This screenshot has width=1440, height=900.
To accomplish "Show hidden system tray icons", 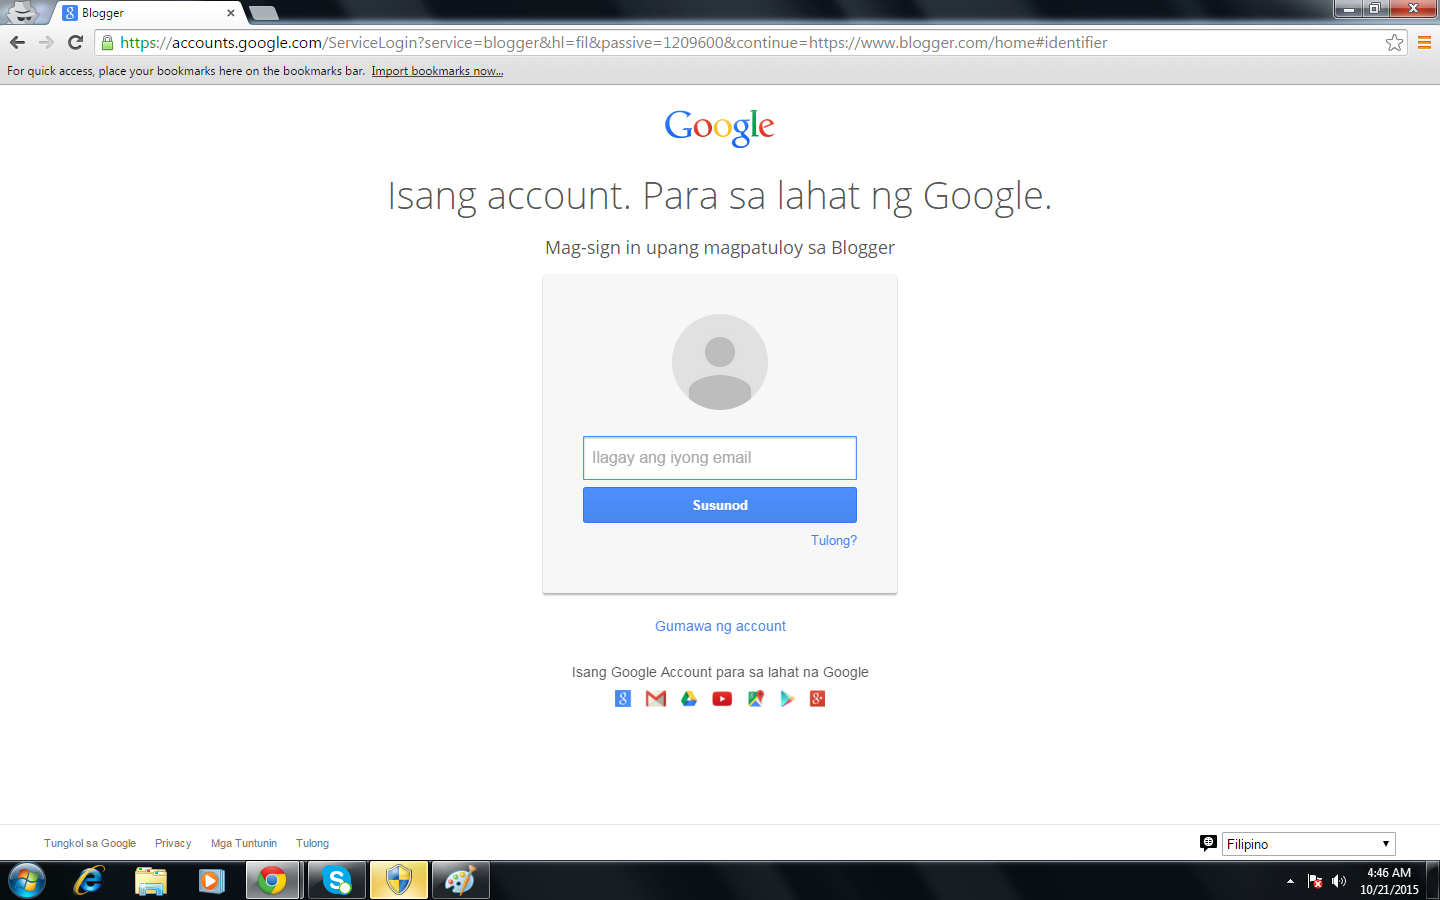I will pos(1290,881).
